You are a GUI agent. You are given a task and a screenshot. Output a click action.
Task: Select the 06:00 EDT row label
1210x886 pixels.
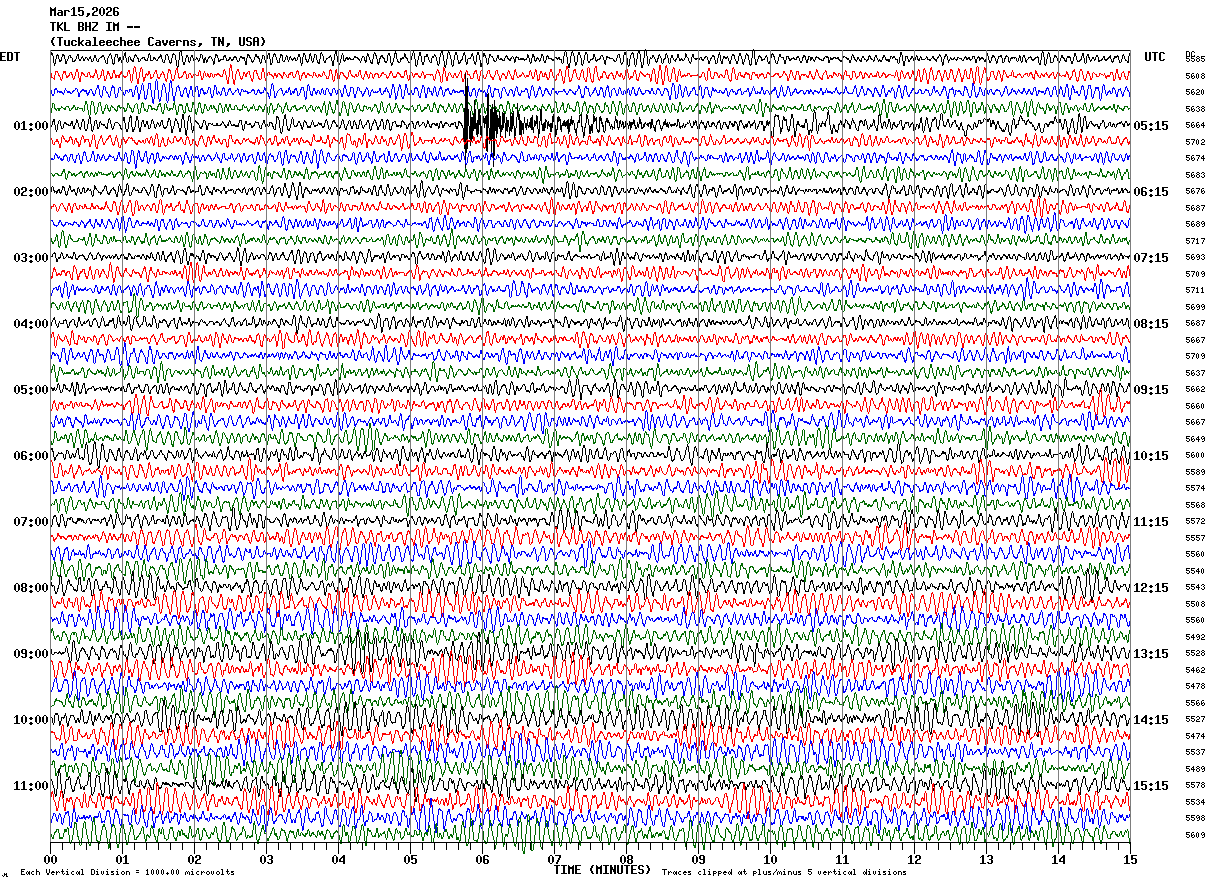pos(31,456)
